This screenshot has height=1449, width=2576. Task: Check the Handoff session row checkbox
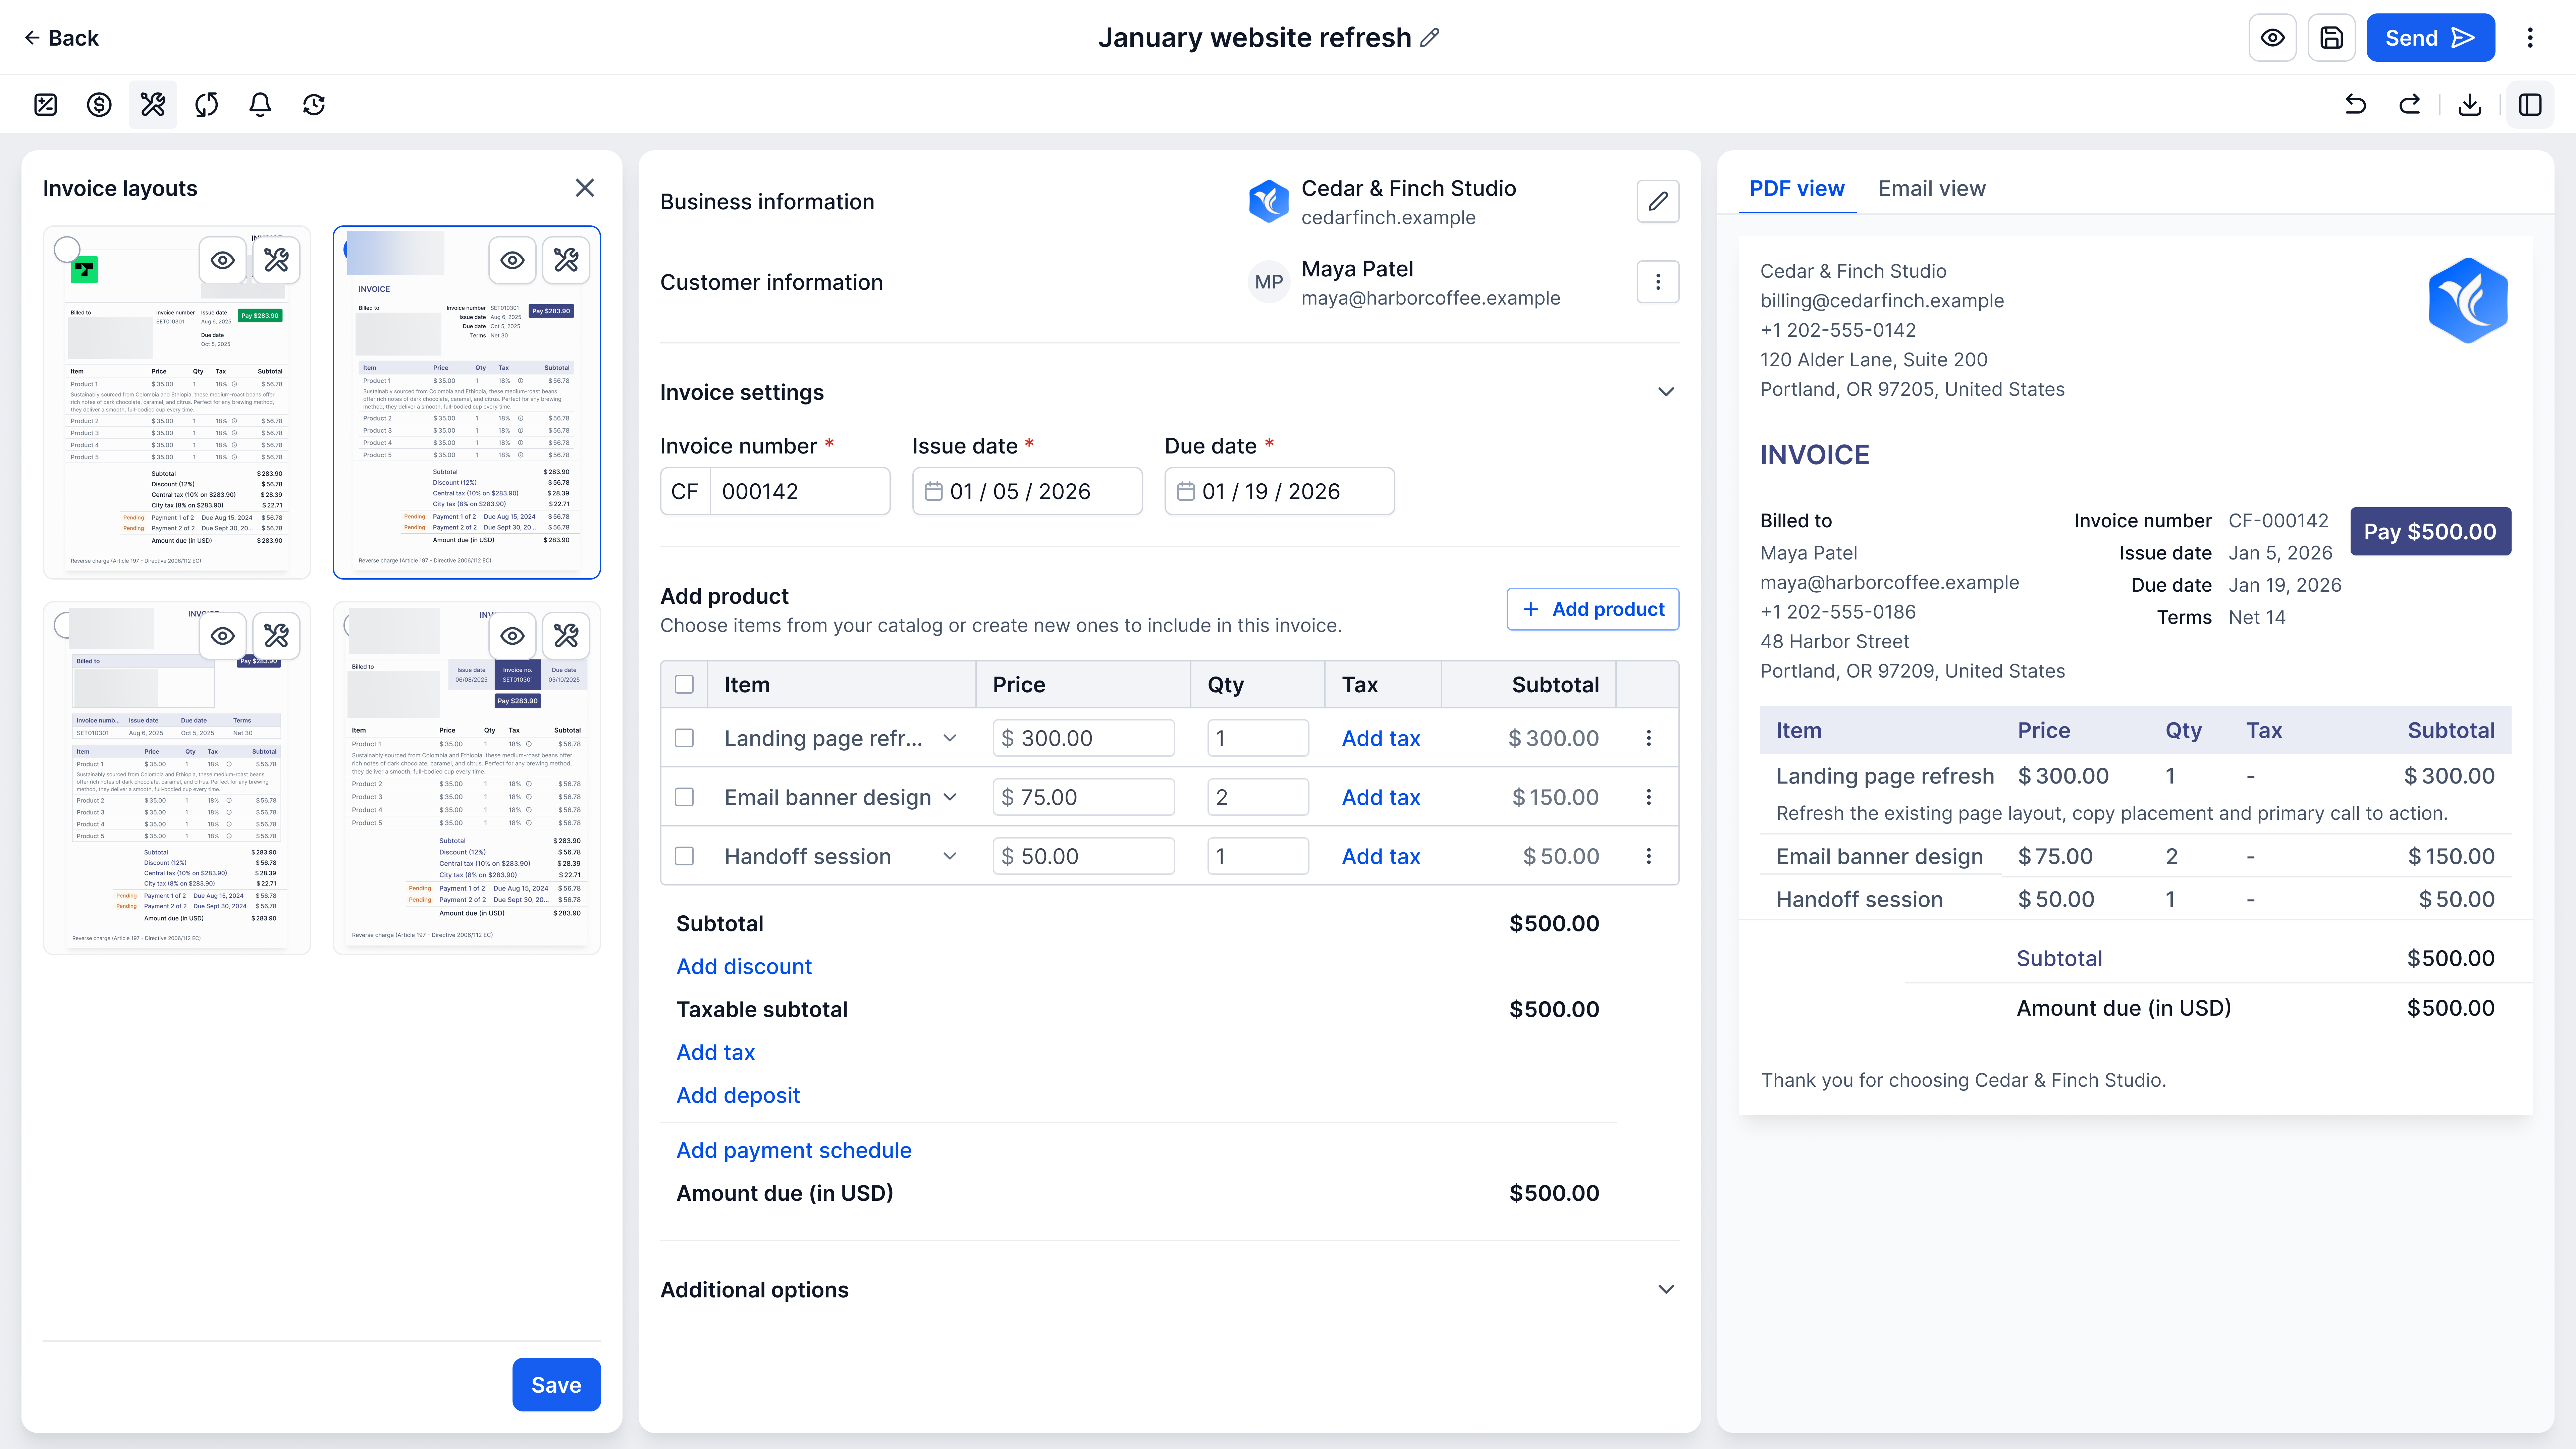click(684, 856)
